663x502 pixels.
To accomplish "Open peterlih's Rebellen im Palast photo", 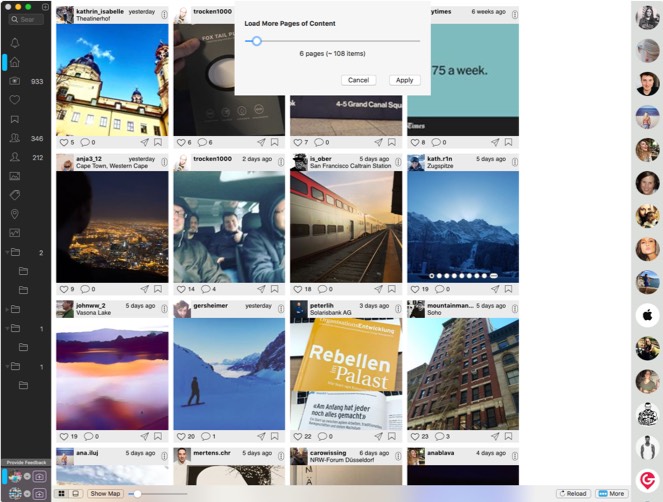I will click(346, 374).
